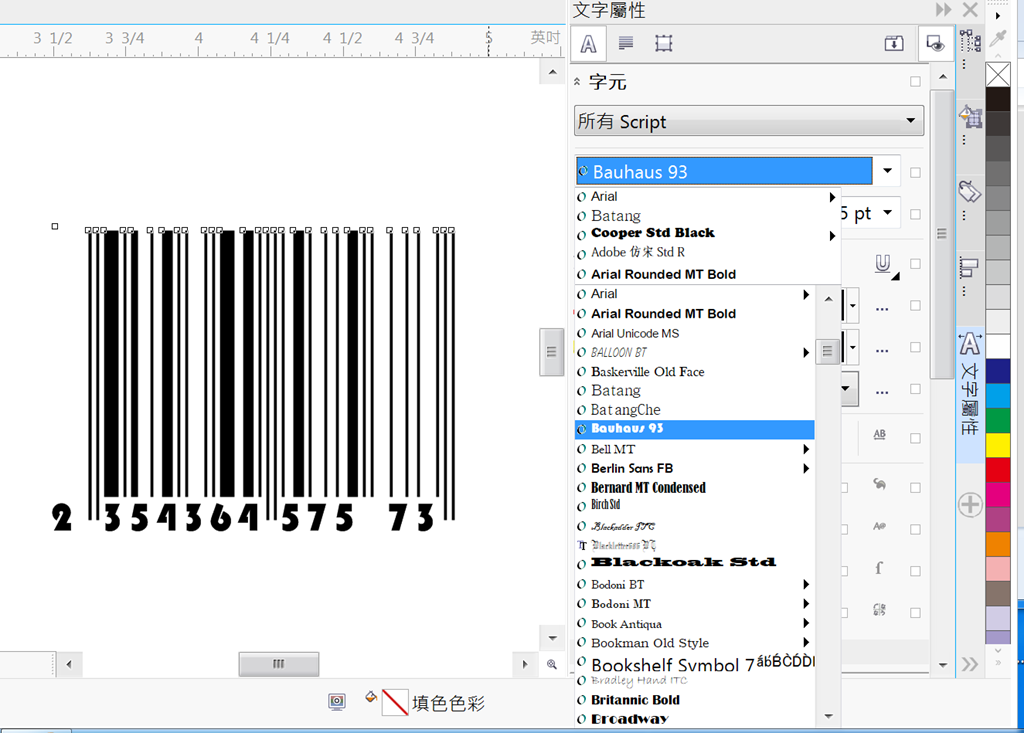Toggle checkbox beside the AB caps icon
The width and height of the screenshot is (1024, 733).
(x=916, y=438)
